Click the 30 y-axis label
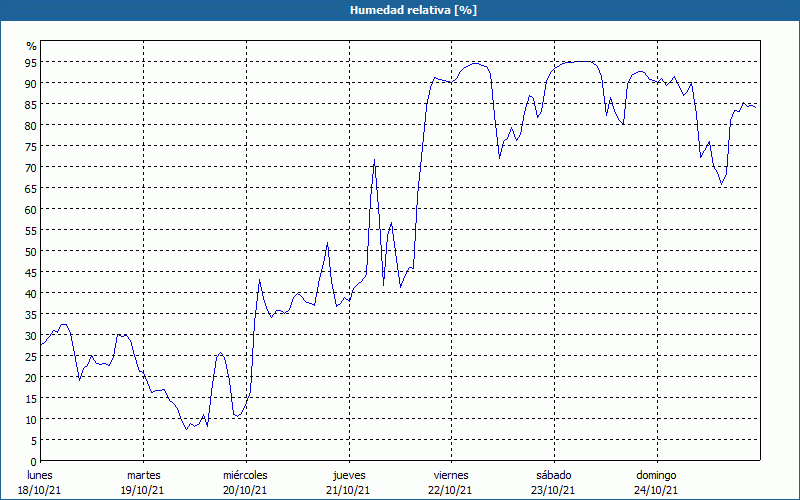 [31, 336]
